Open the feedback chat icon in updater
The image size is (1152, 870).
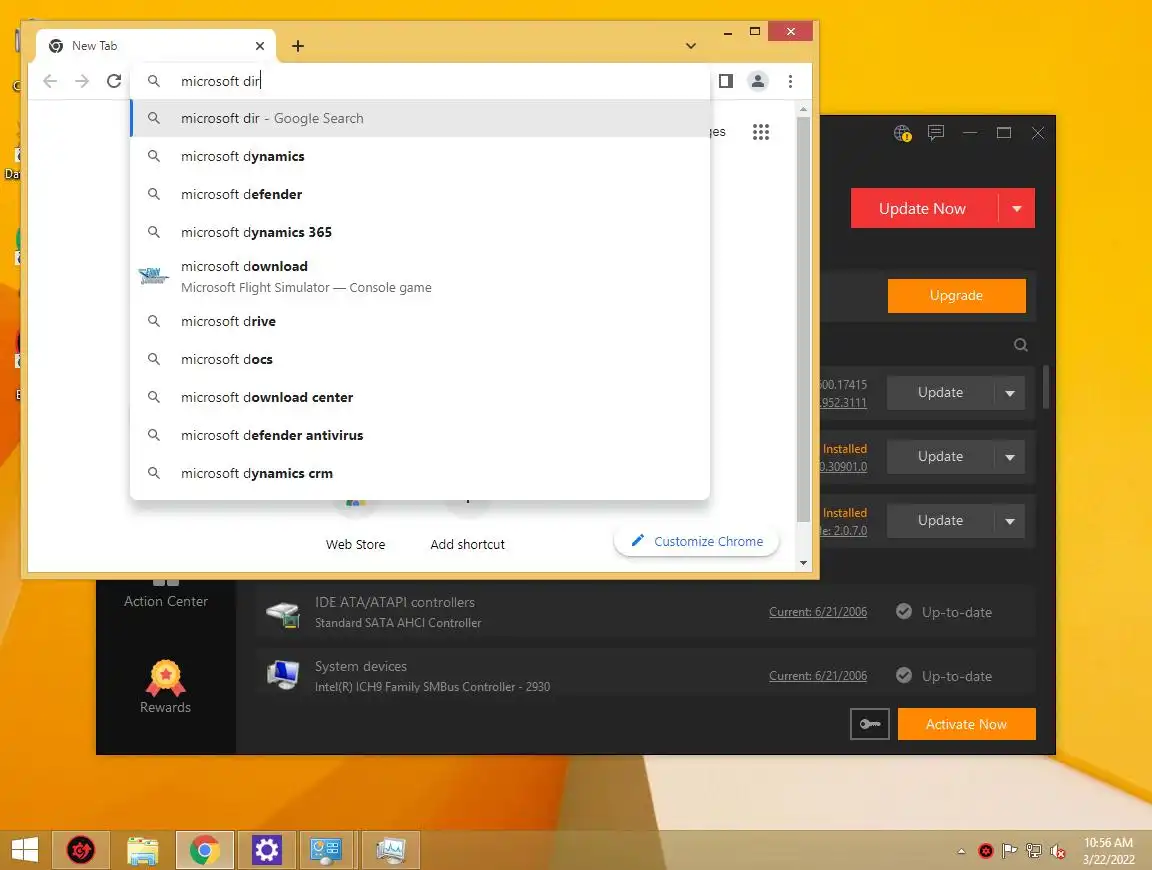(935, 132)
